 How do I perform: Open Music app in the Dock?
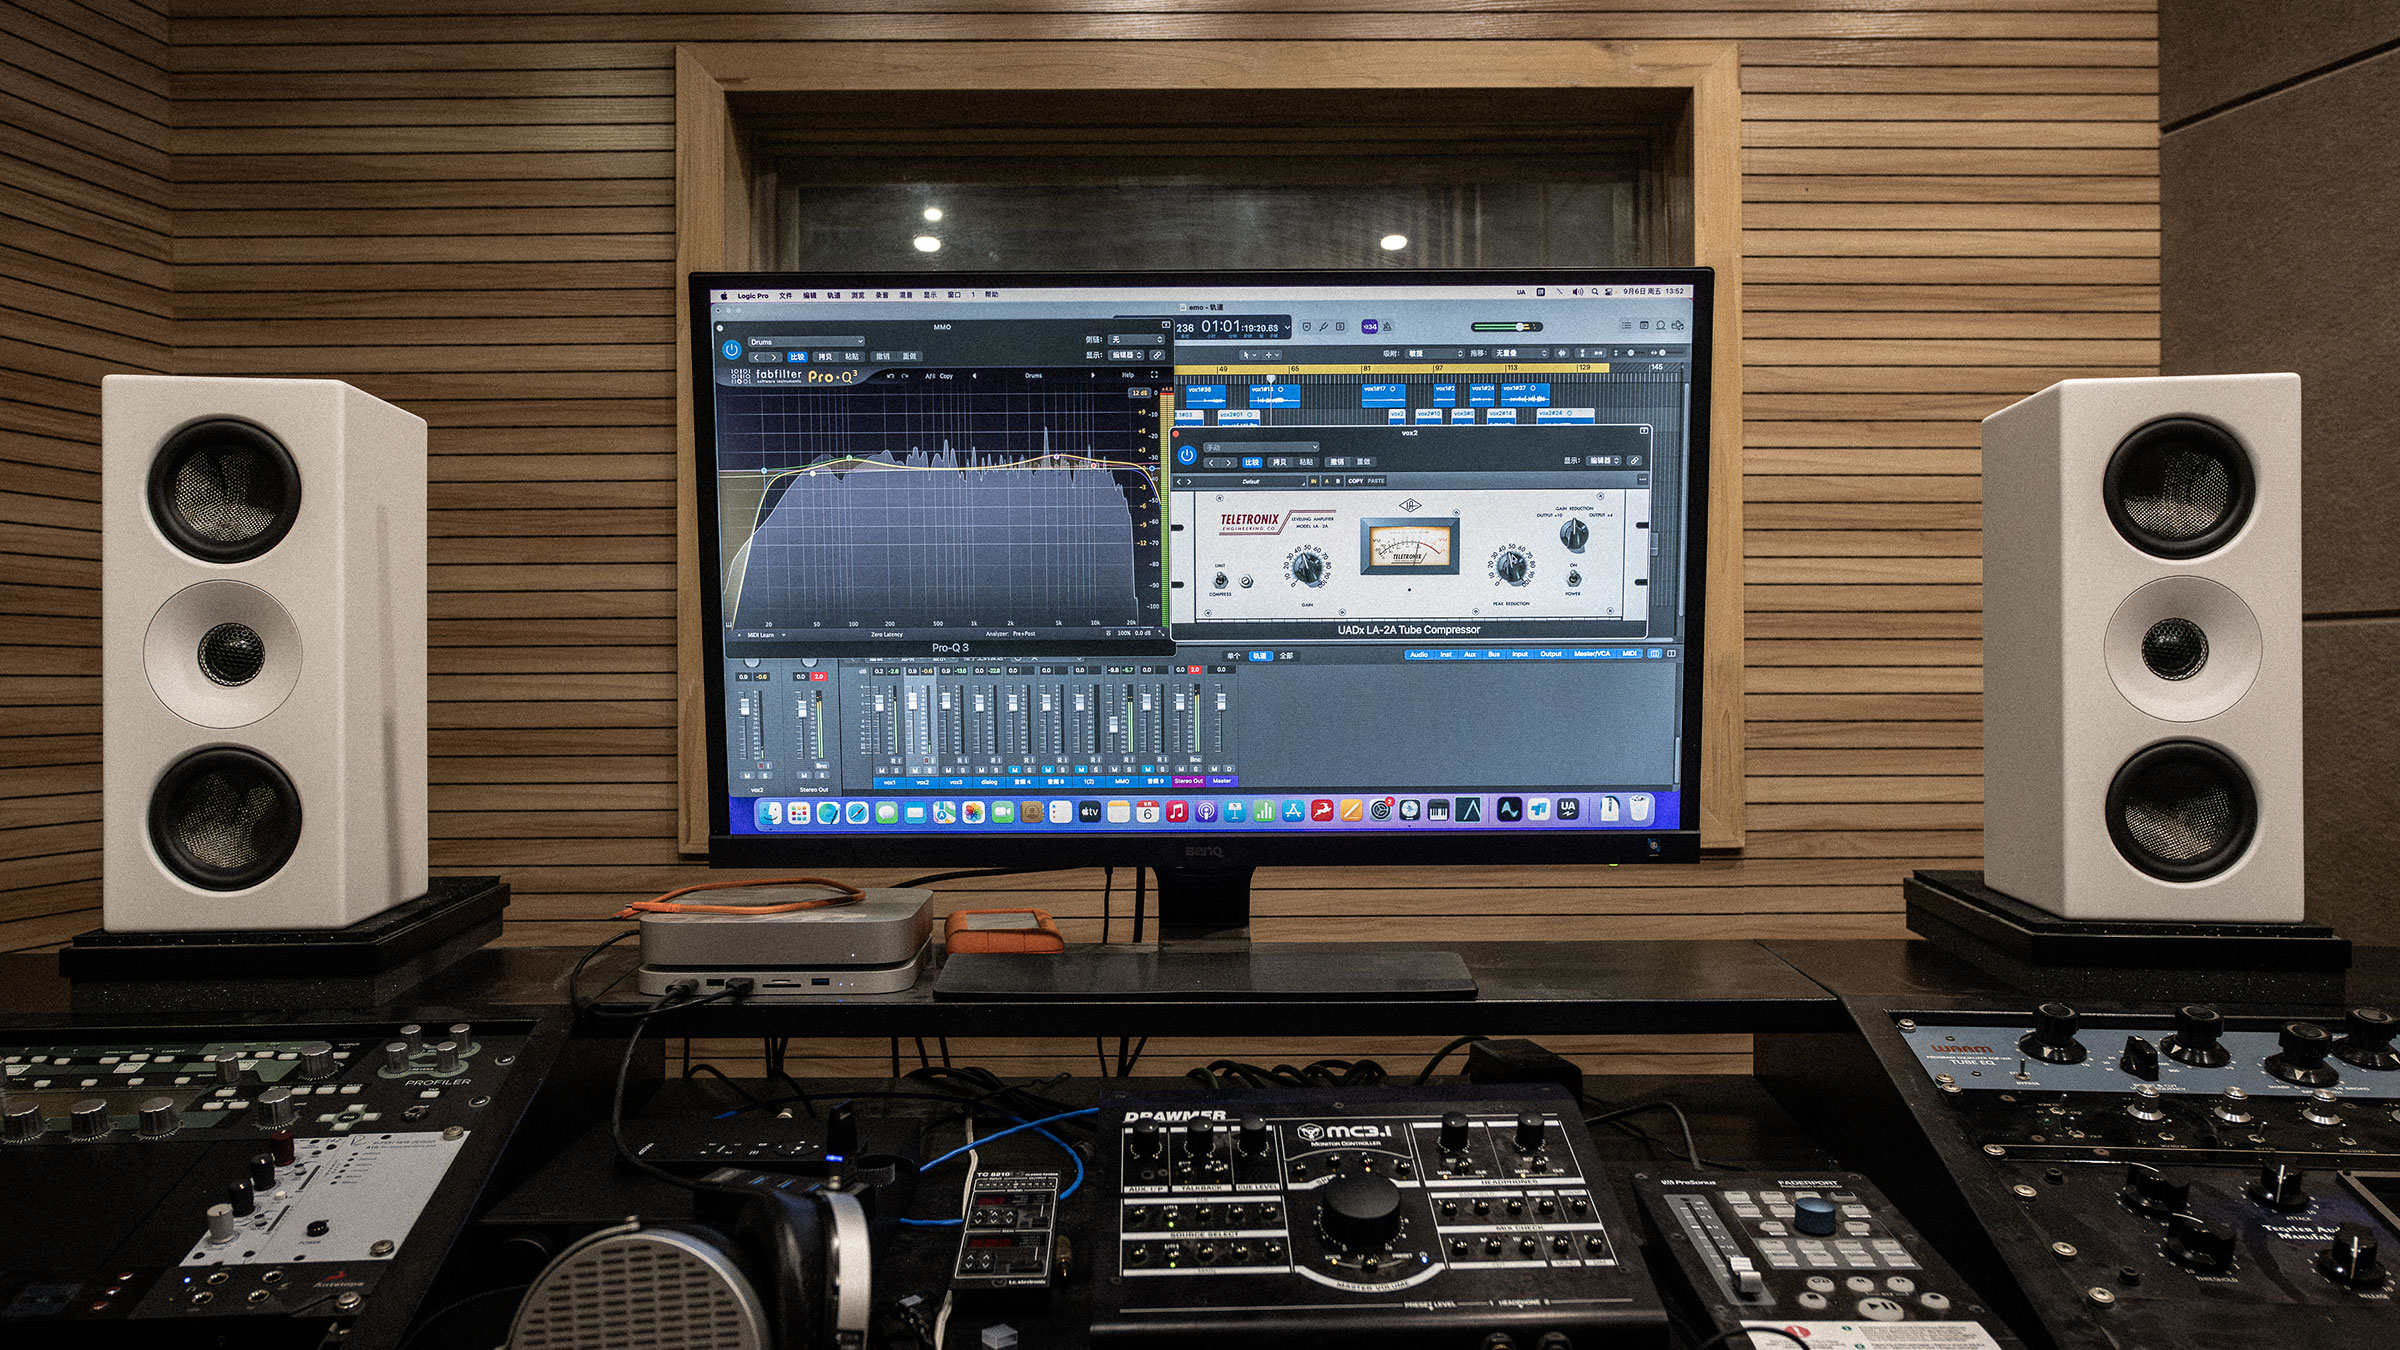point(1176,812)
